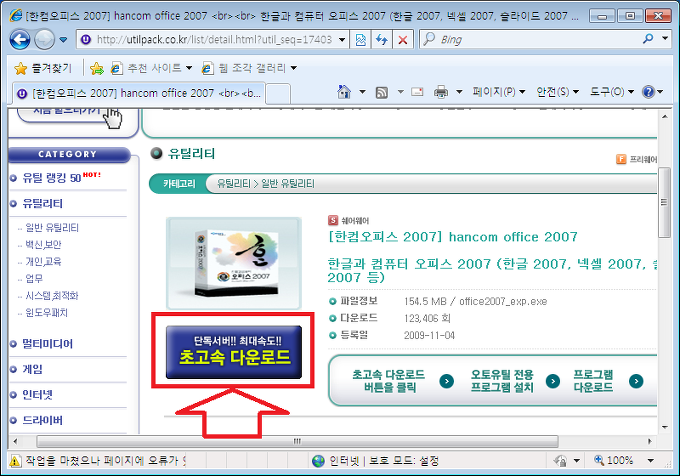Open a new blank tab
The width and height of the screenshot is (680, 476).
point(278,94)
